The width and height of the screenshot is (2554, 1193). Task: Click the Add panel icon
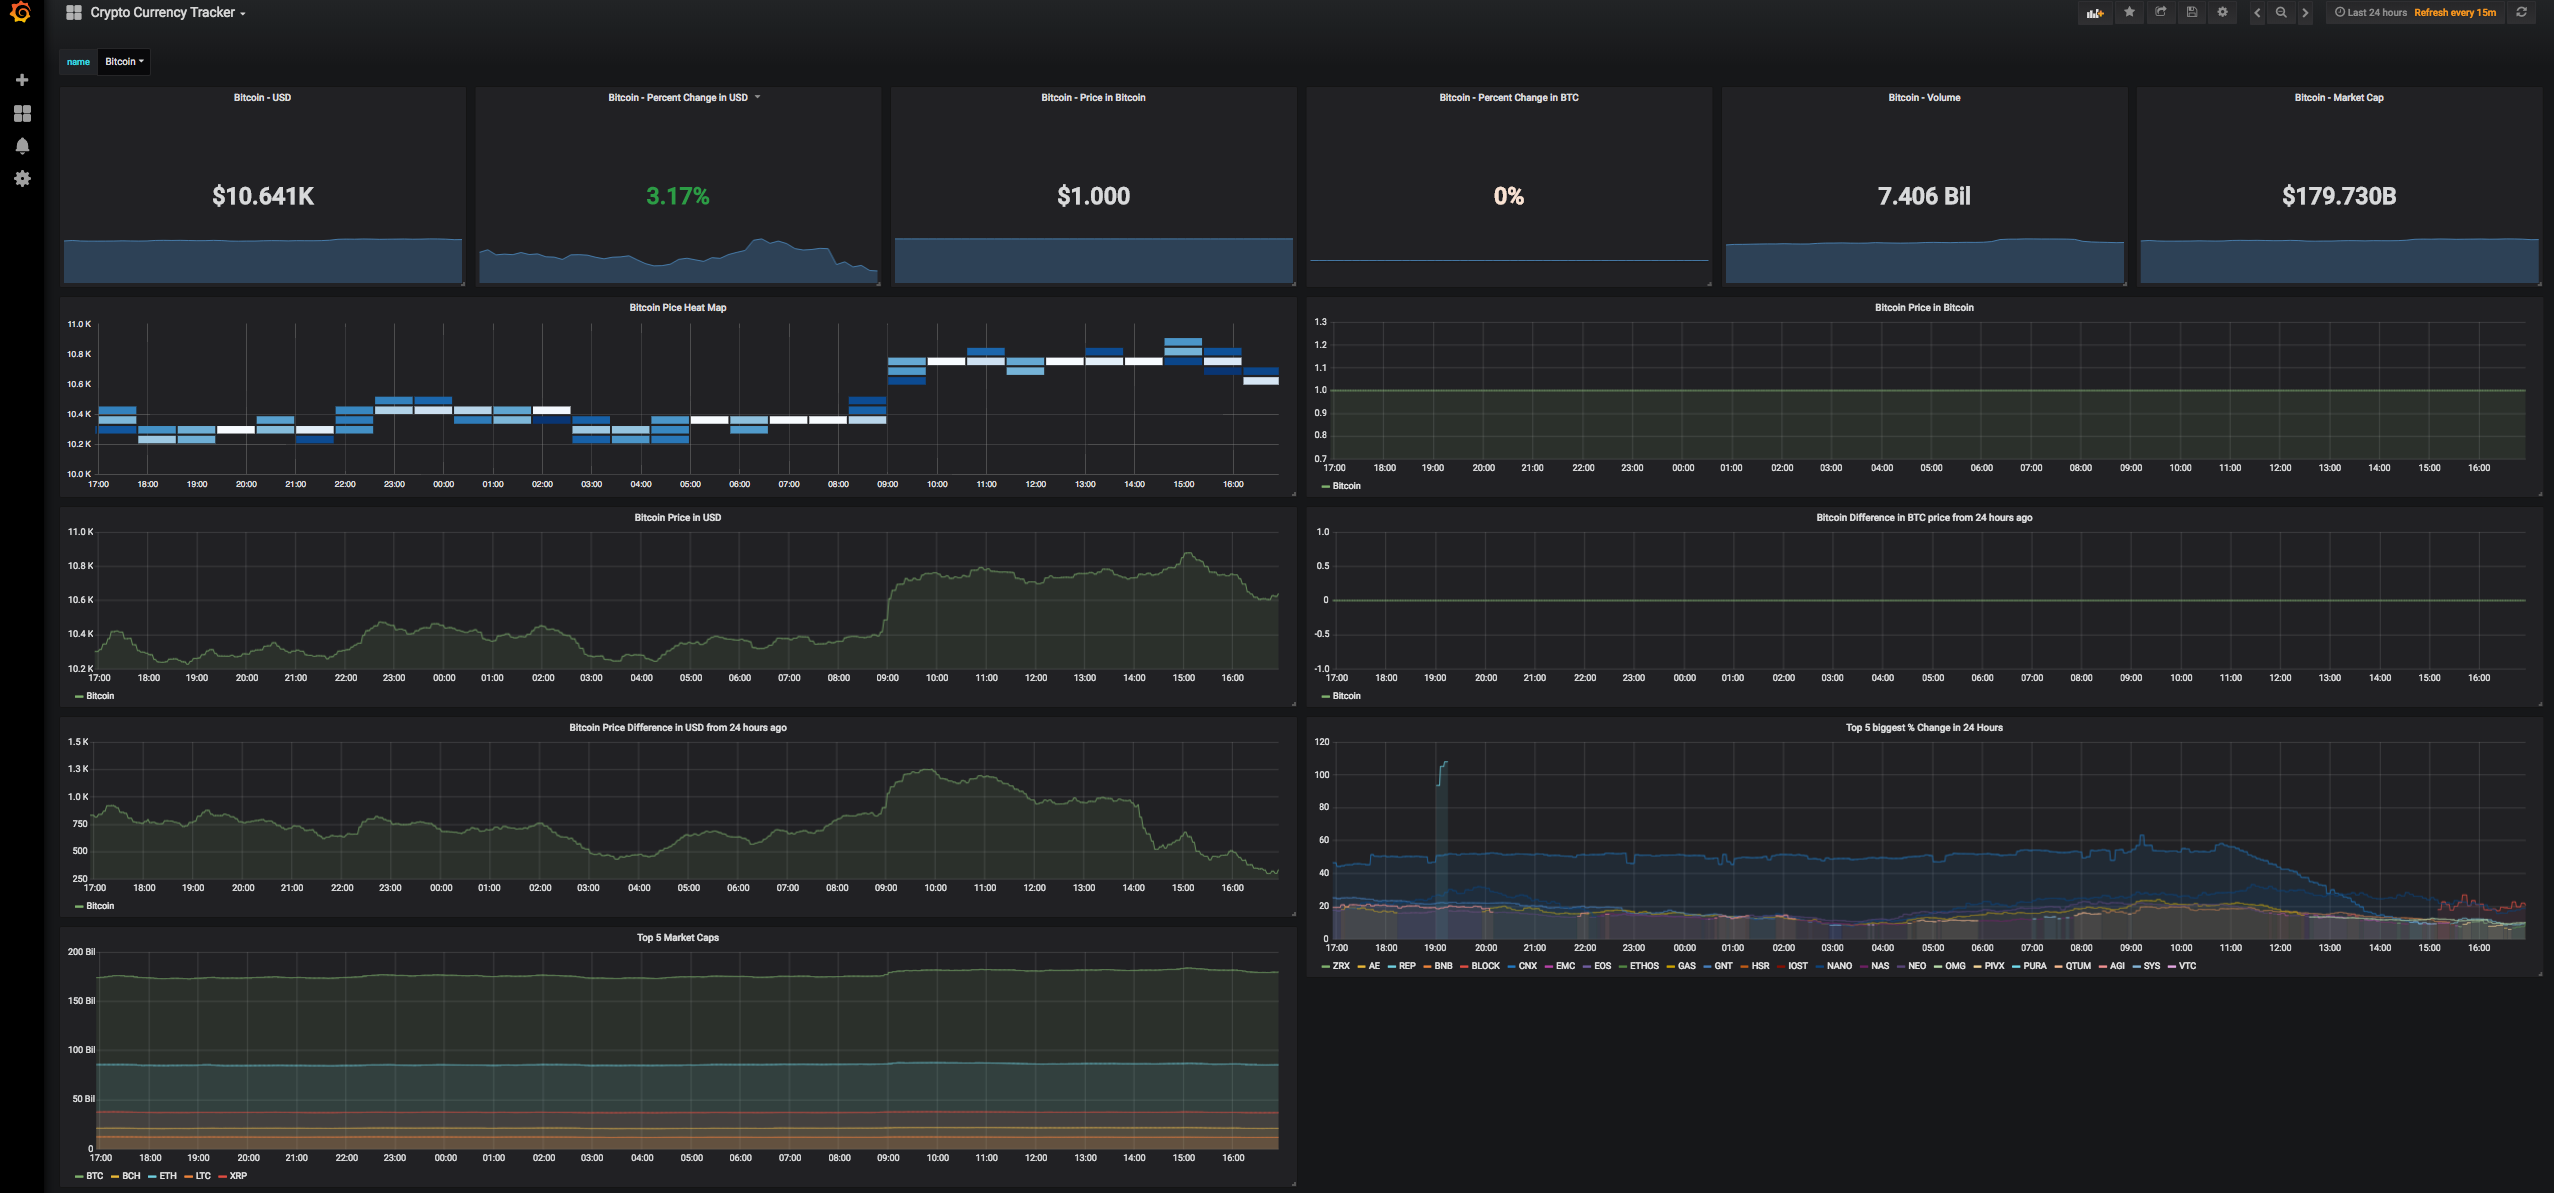pos(2094,13)
